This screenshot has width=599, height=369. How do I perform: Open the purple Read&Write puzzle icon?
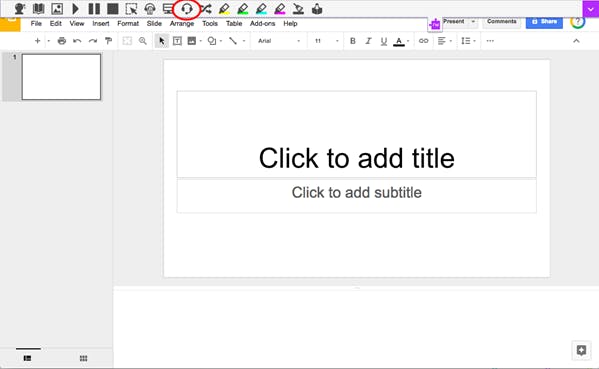point(435,25)
